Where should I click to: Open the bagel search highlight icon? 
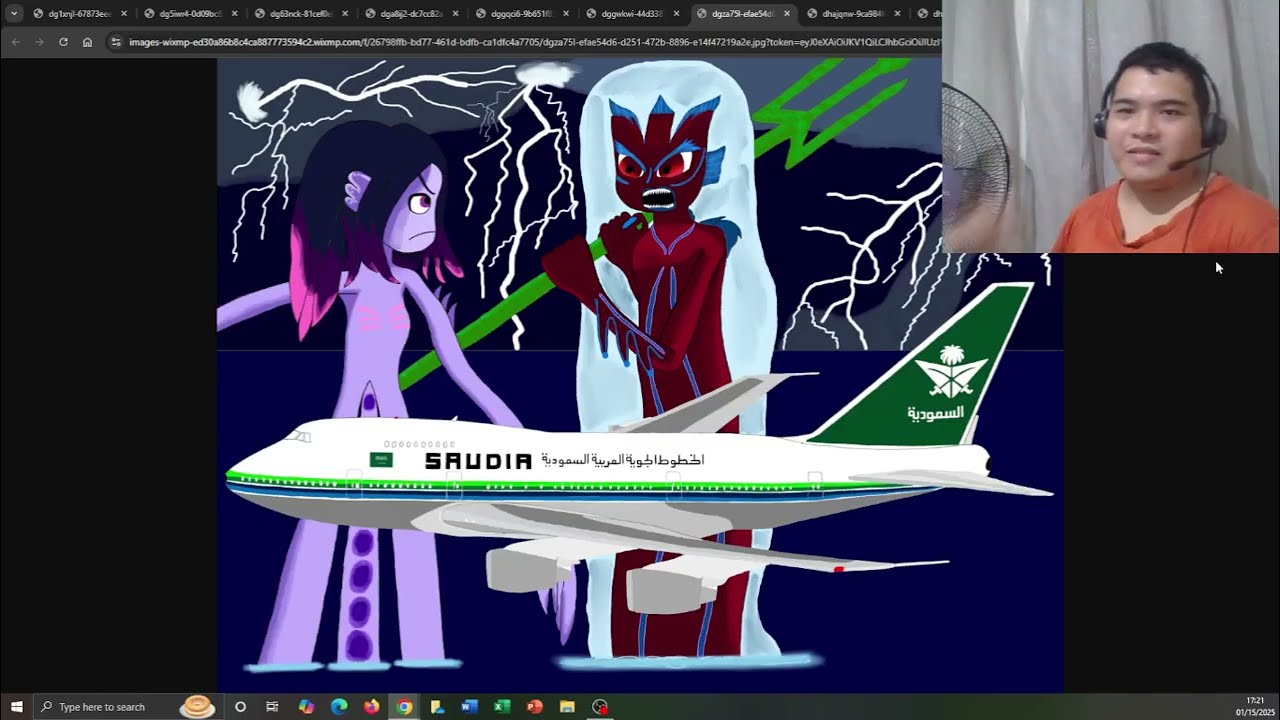[198, 707]
